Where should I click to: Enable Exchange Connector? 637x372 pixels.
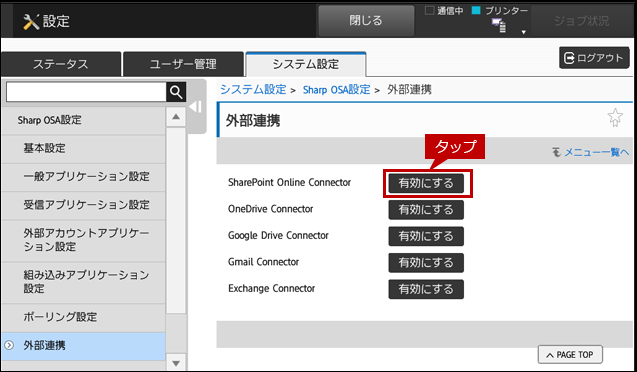[426, 289]
